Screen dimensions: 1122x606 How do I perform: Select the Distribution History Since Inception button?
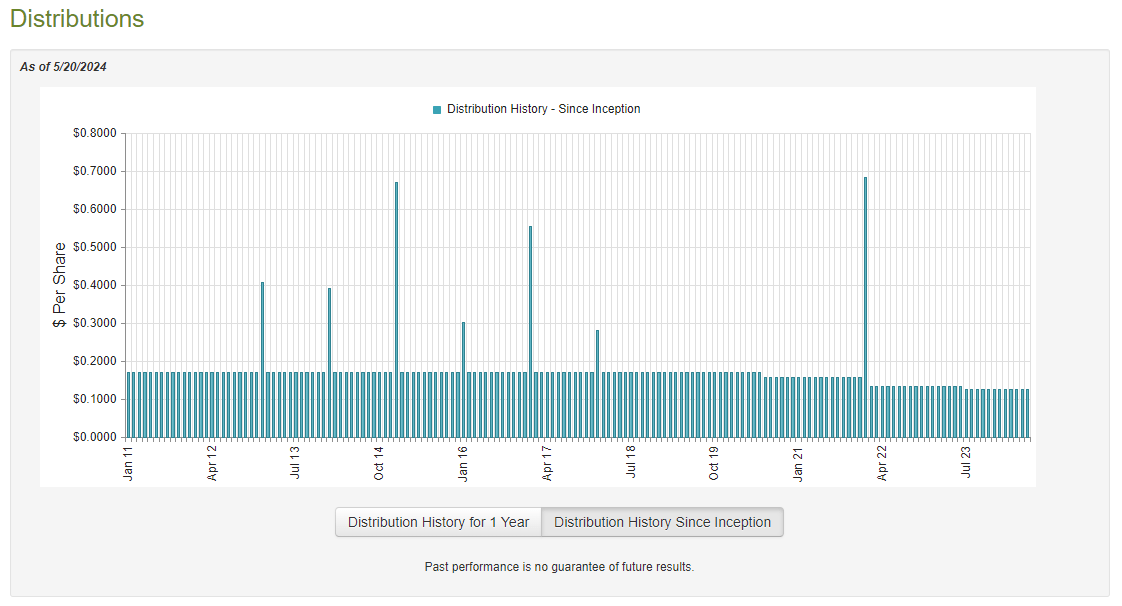662,522
